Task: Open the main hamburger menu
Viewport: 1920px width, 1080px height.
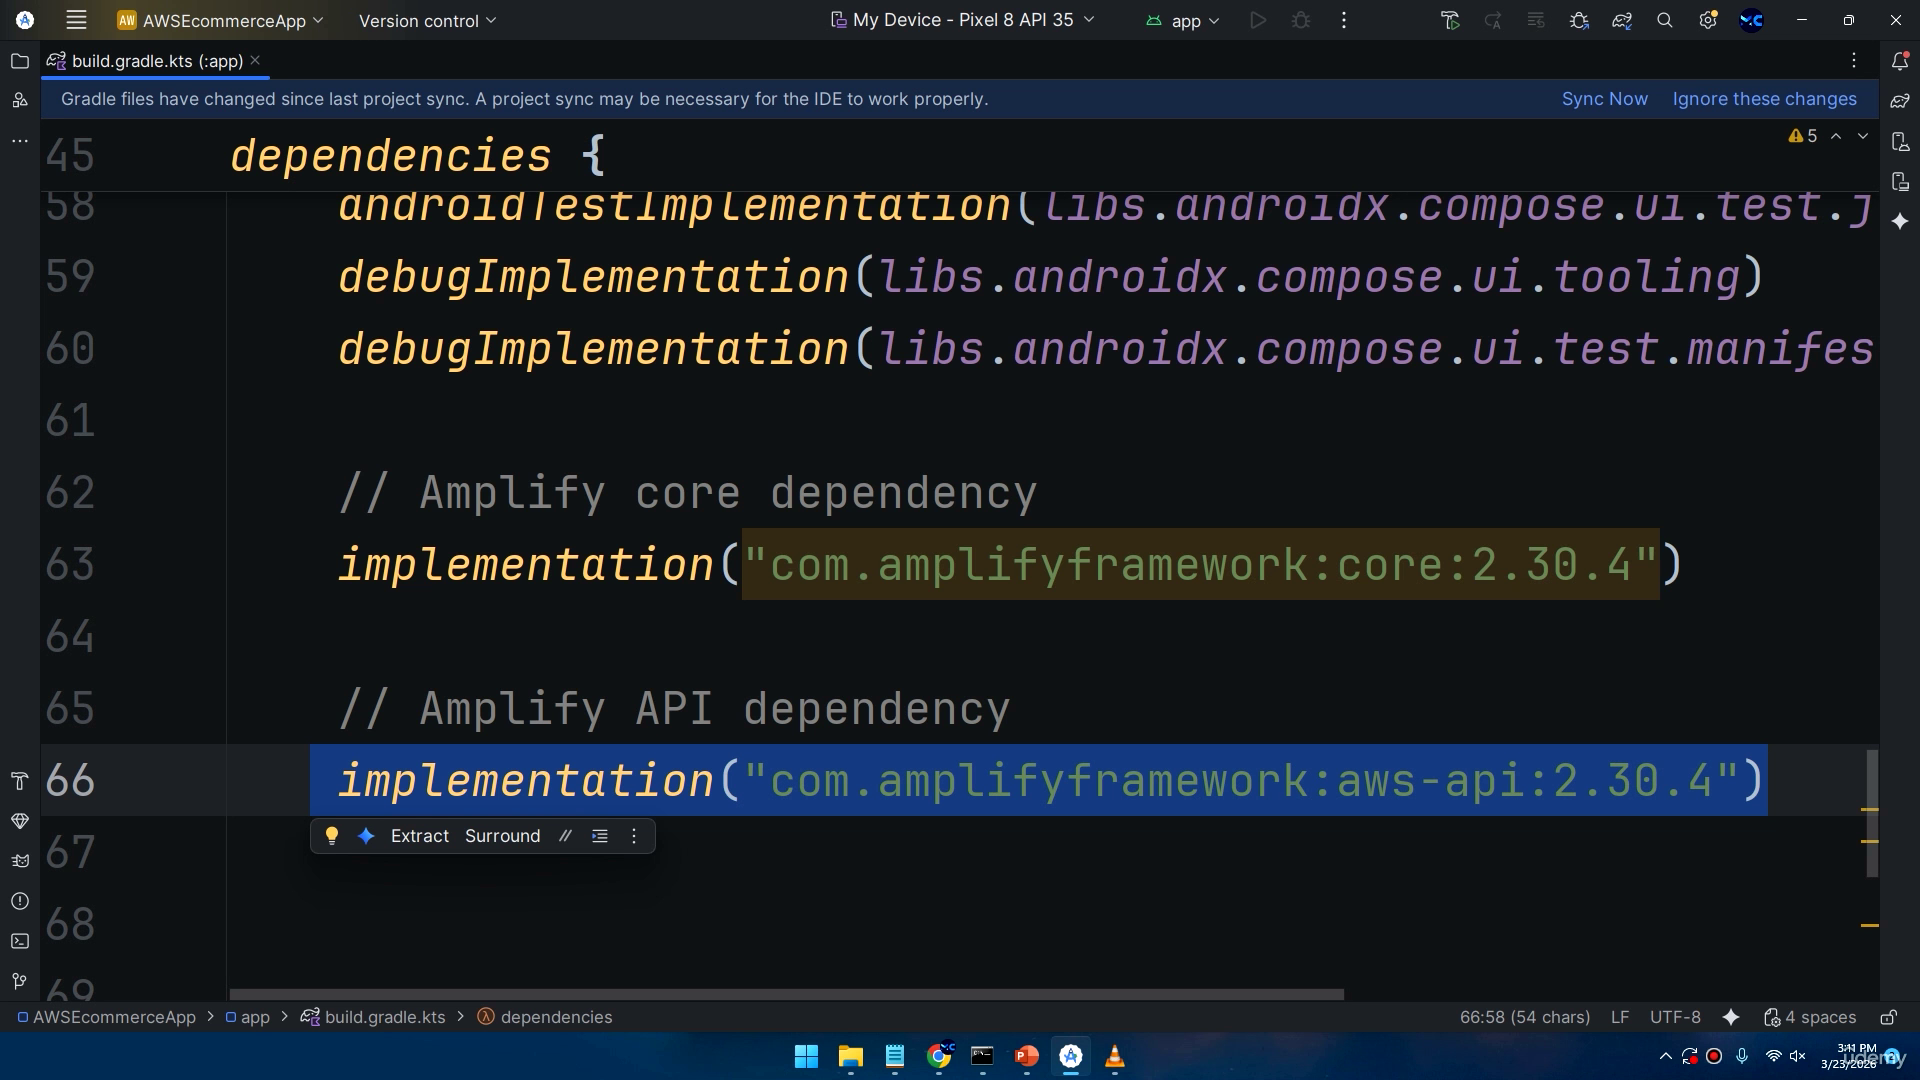Action: pos(76,20)
